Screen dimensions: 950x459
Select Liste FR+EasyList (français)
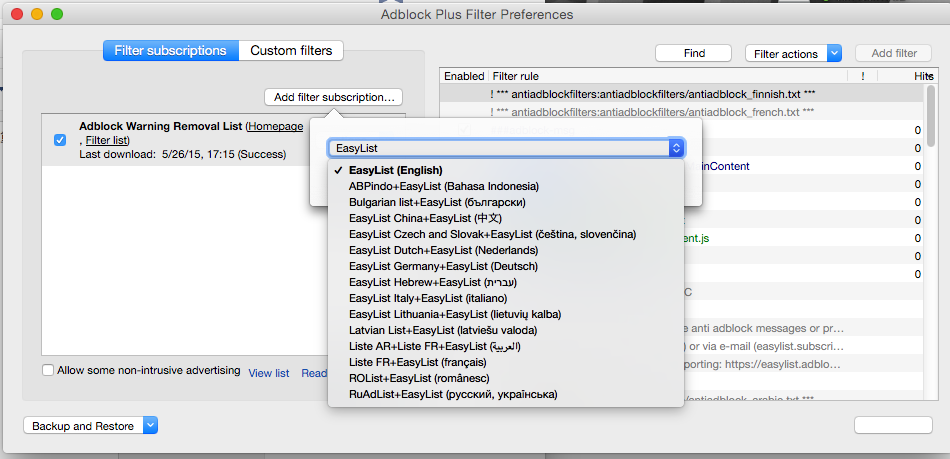(505, 362)
